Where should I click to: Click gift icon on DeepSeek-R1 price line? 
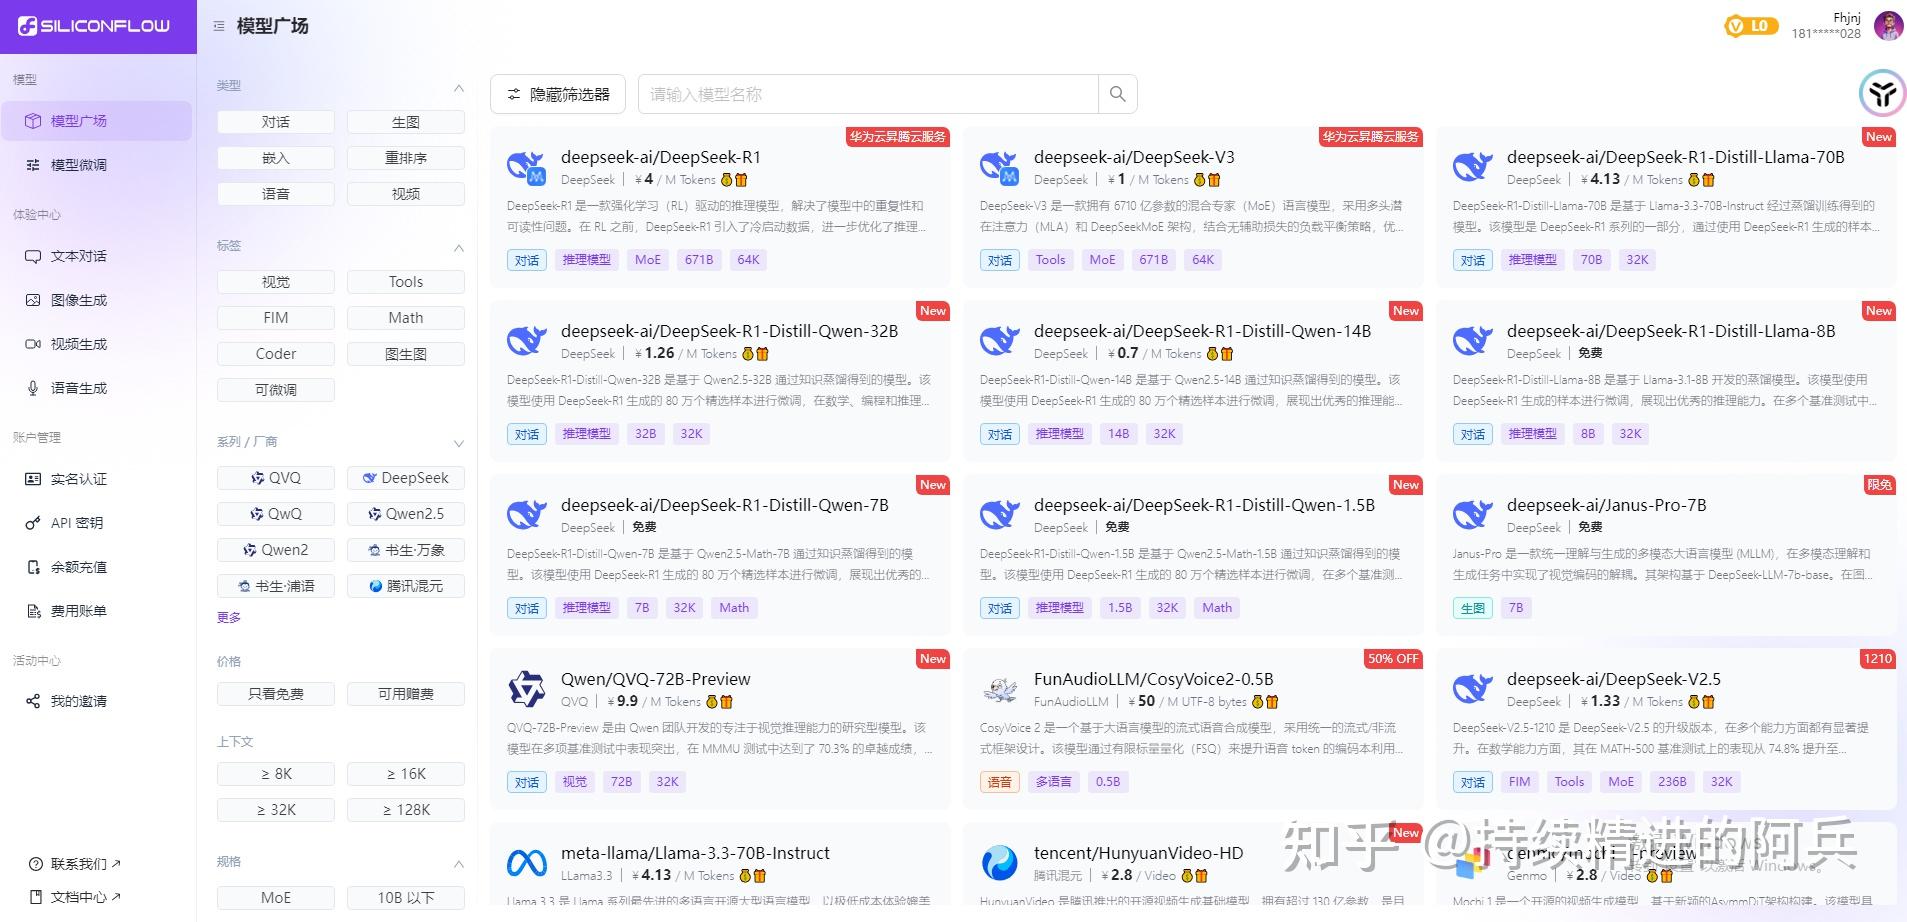pyautogui.click(x=741, y=180)
